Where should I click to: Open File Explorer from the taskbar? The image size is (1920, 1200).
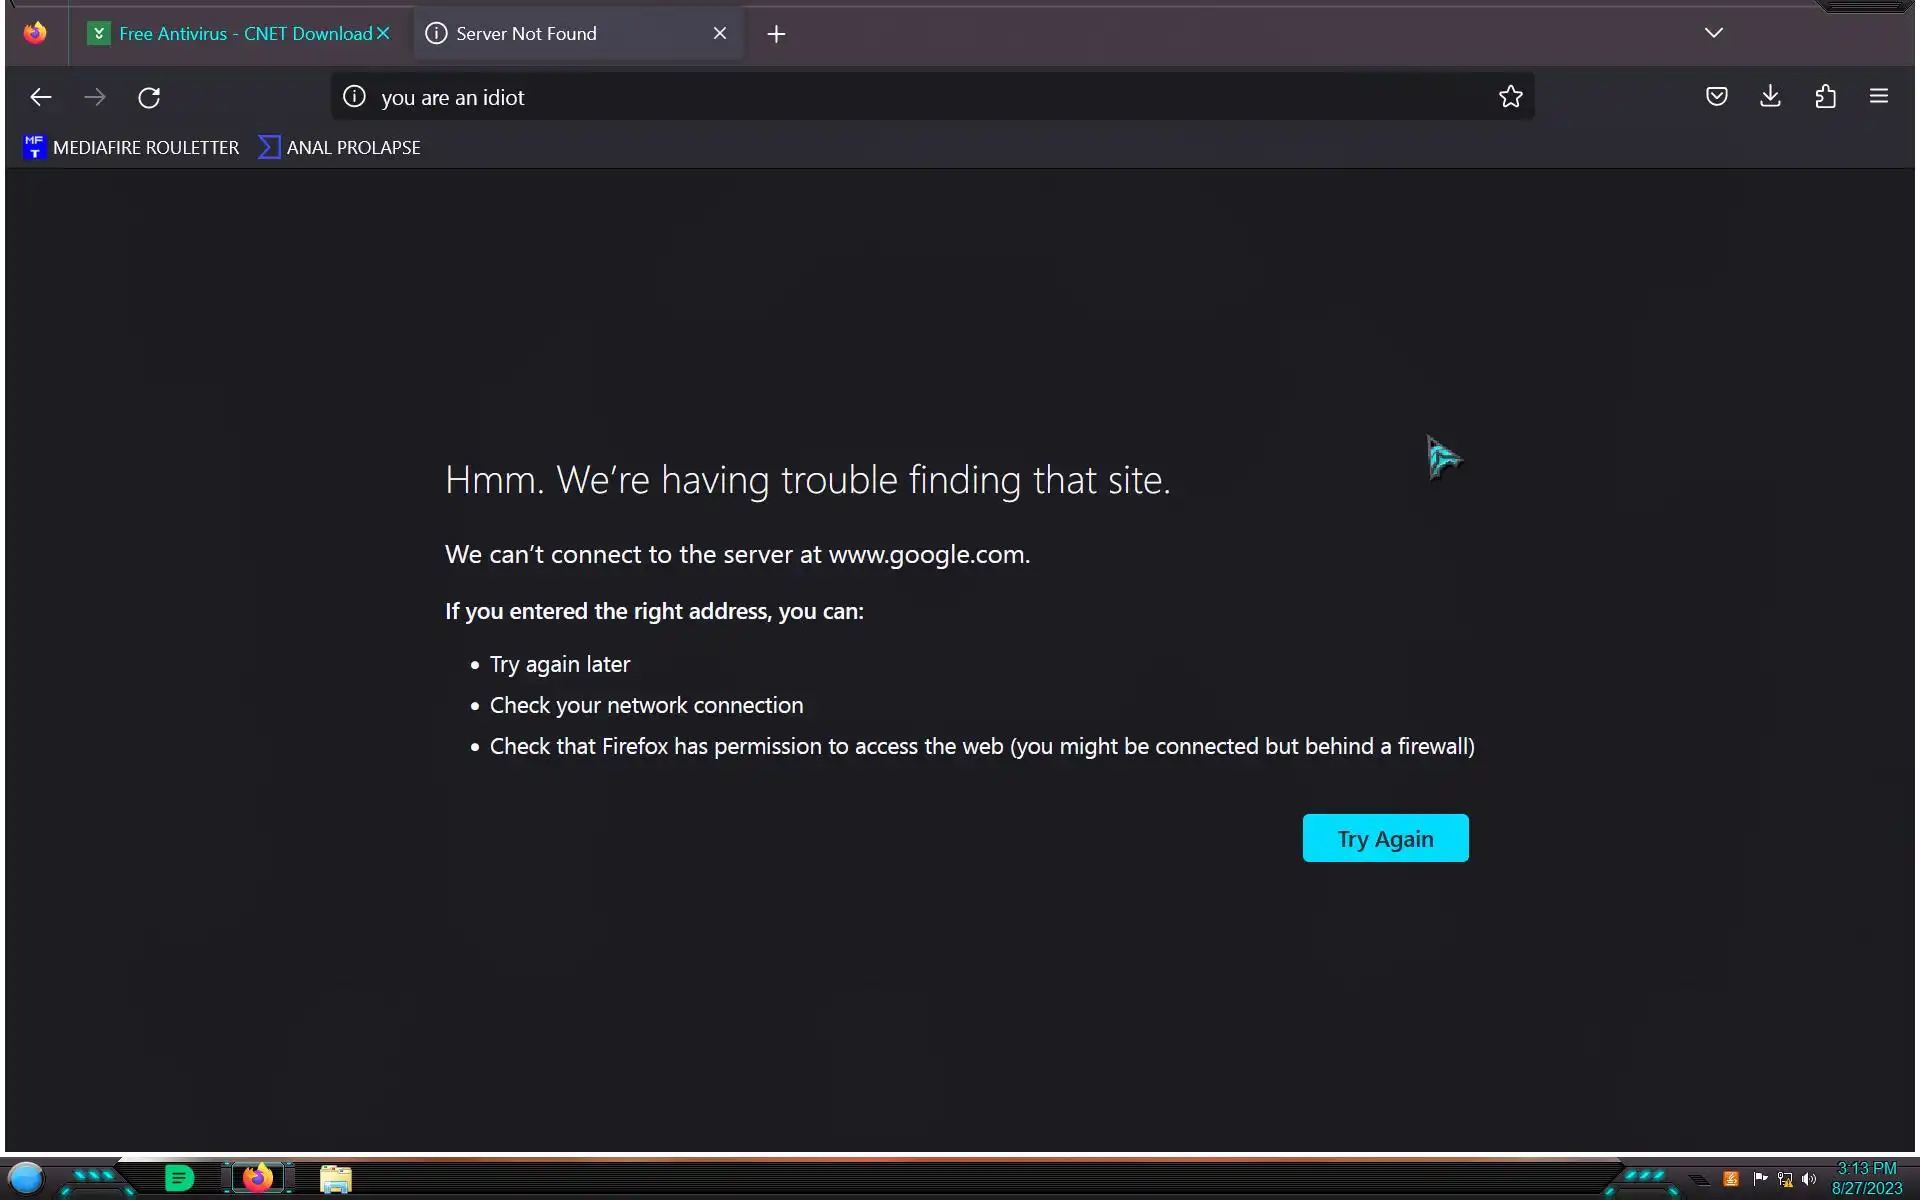(336, 1179)
